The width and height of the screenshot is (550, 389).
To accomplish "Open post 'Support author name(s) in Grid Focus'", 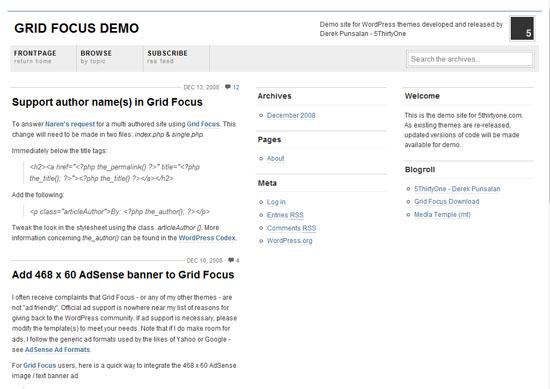I will [107, 102].
